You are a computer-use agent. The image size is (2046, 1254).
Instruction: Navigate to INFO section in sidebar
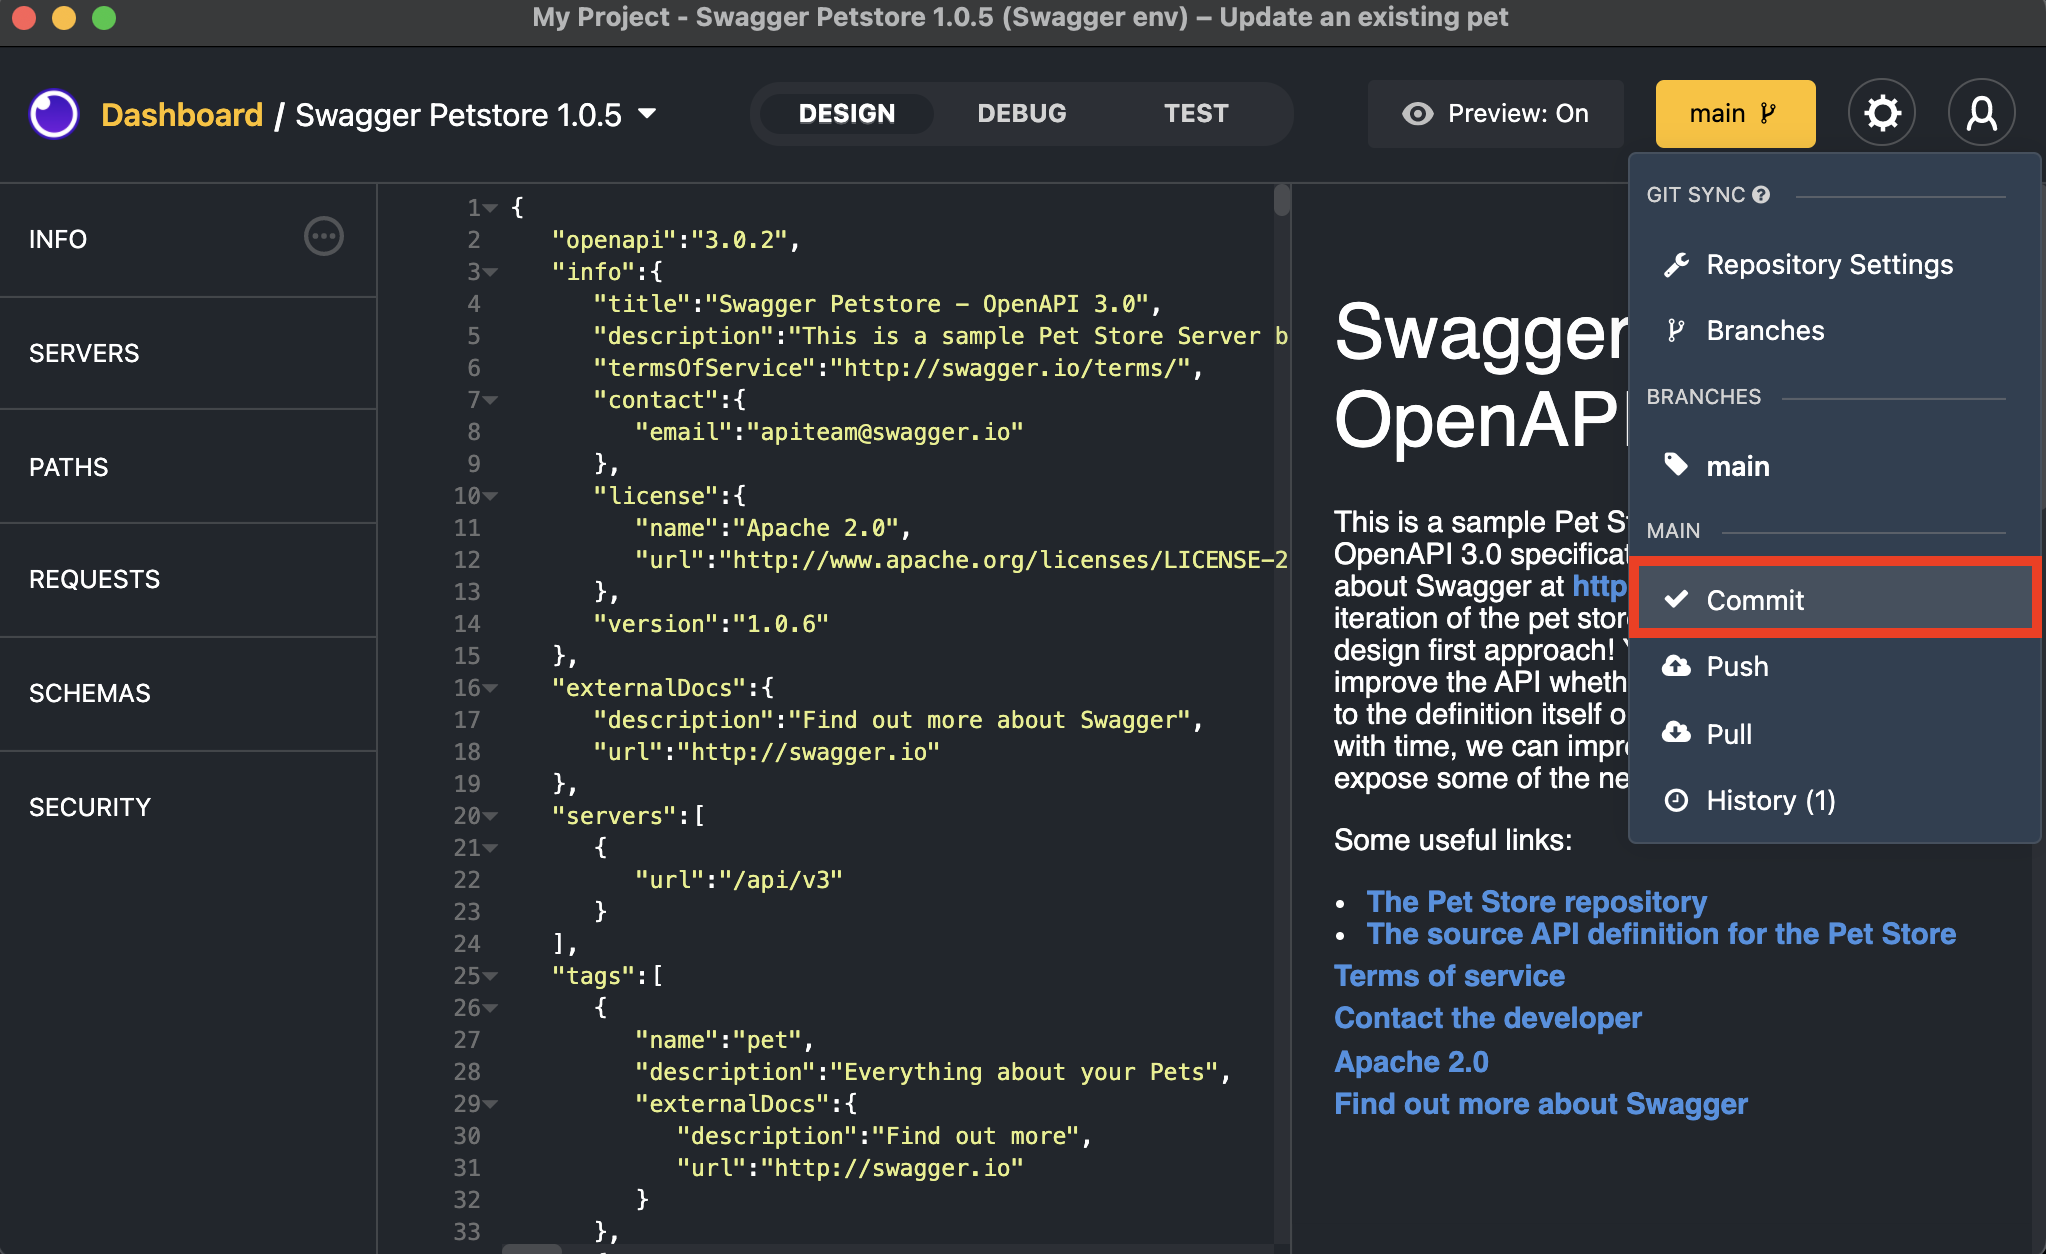click(x=188, y=239)
